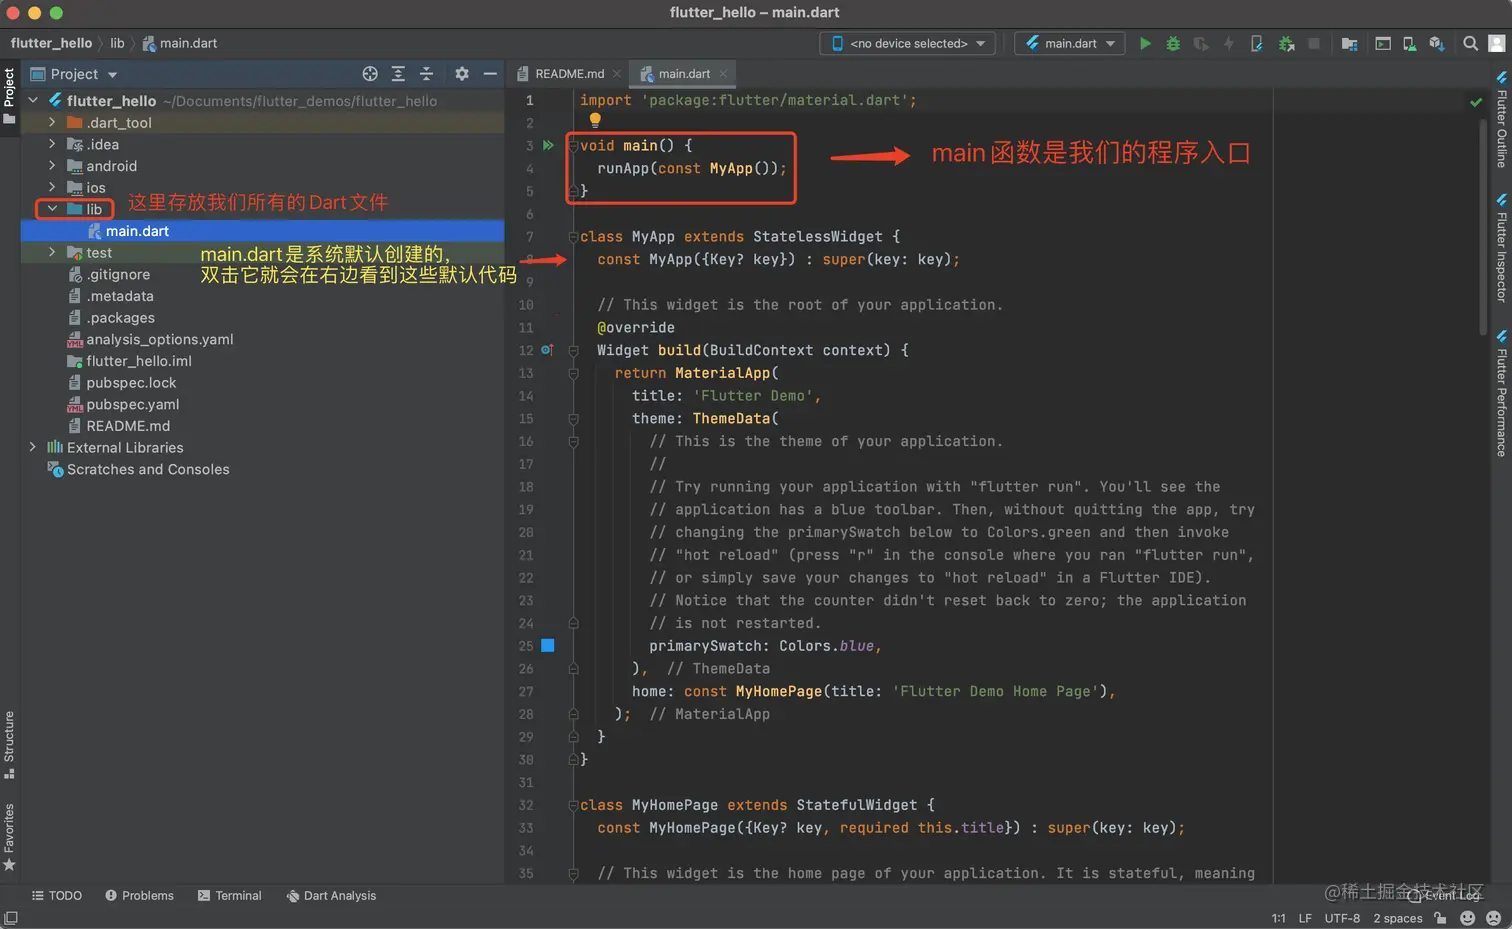Click the Flutter Attach phone icon in toolbar
Viewport: 1512px width, 929px height.
click(1257, 43)
